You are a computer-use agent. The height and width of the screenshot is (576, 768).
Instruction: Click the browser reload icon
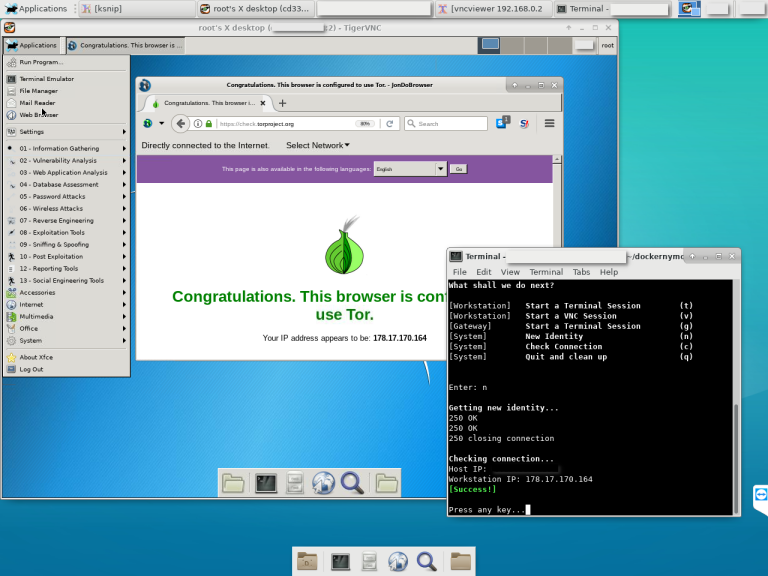(390, 124)
